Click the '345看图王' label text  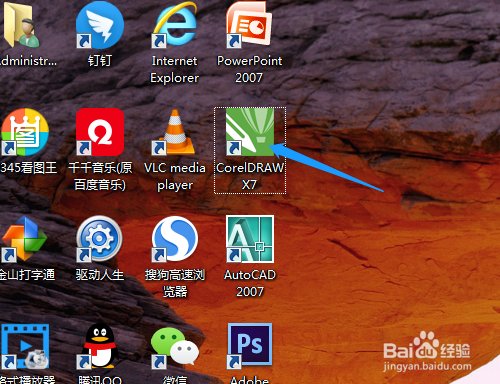click(x=28, y=168)
